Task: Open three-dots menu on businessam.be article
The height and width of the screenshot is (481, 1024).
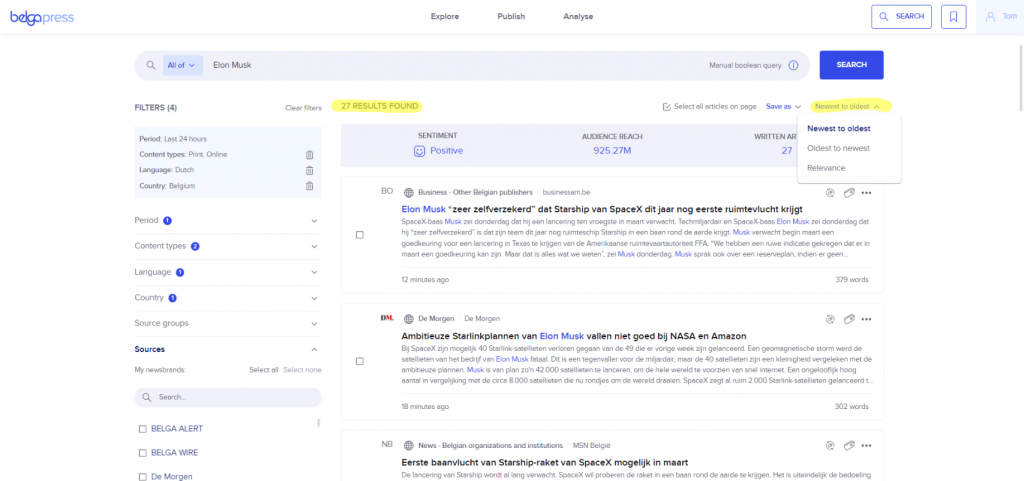Action: pos(867,193)
